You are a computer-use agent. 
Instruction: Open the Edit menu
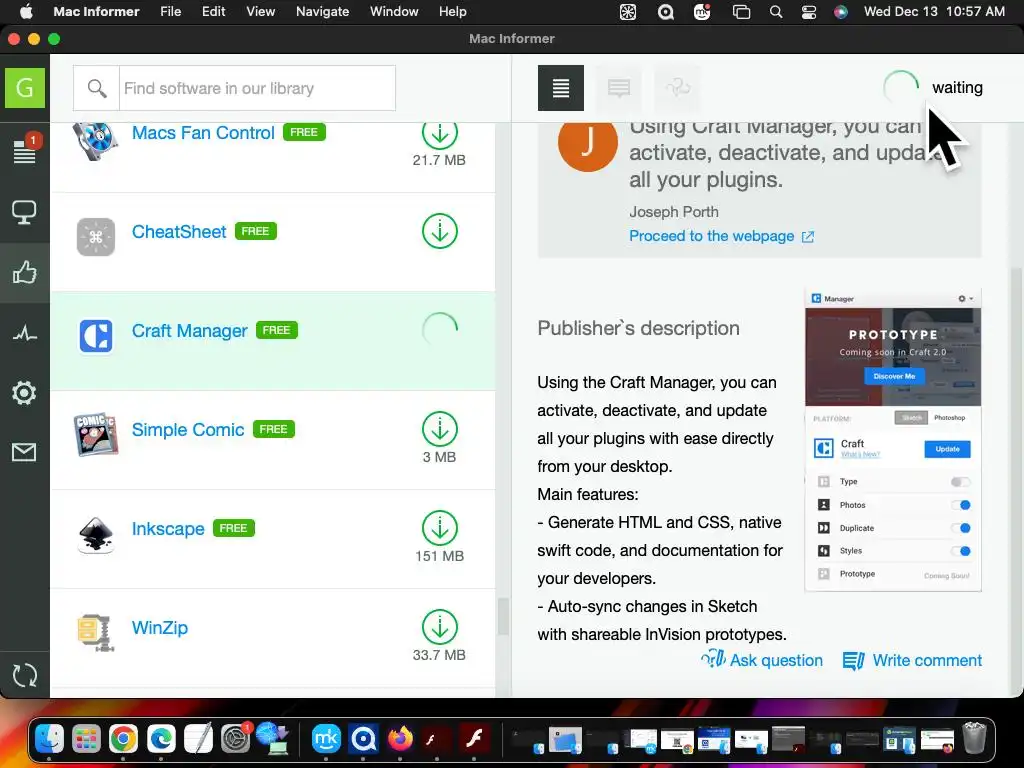click(214, 12)
